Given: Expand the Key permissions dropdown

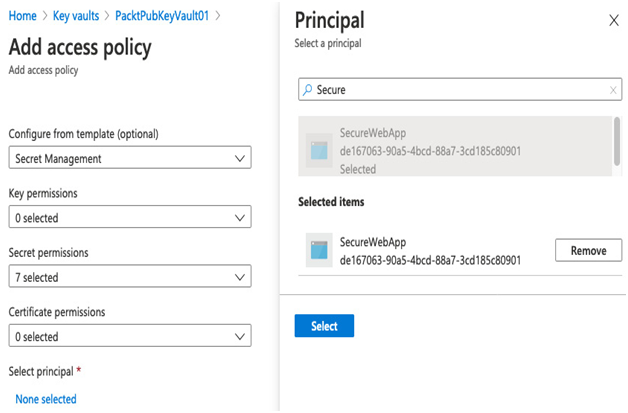Looking at the screenshot, I should [130, 217].
